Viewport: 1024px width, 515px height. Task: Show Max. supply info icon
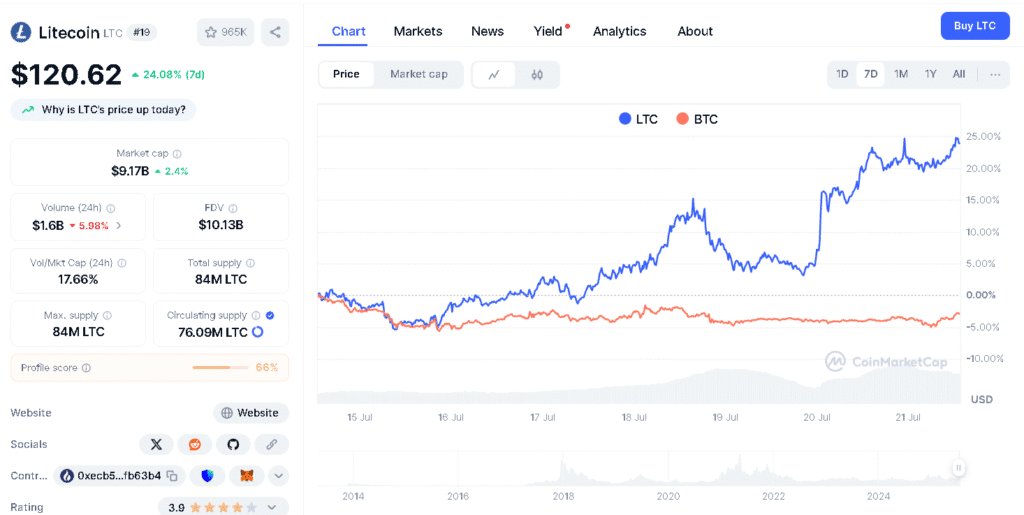(x=107, y=315)
